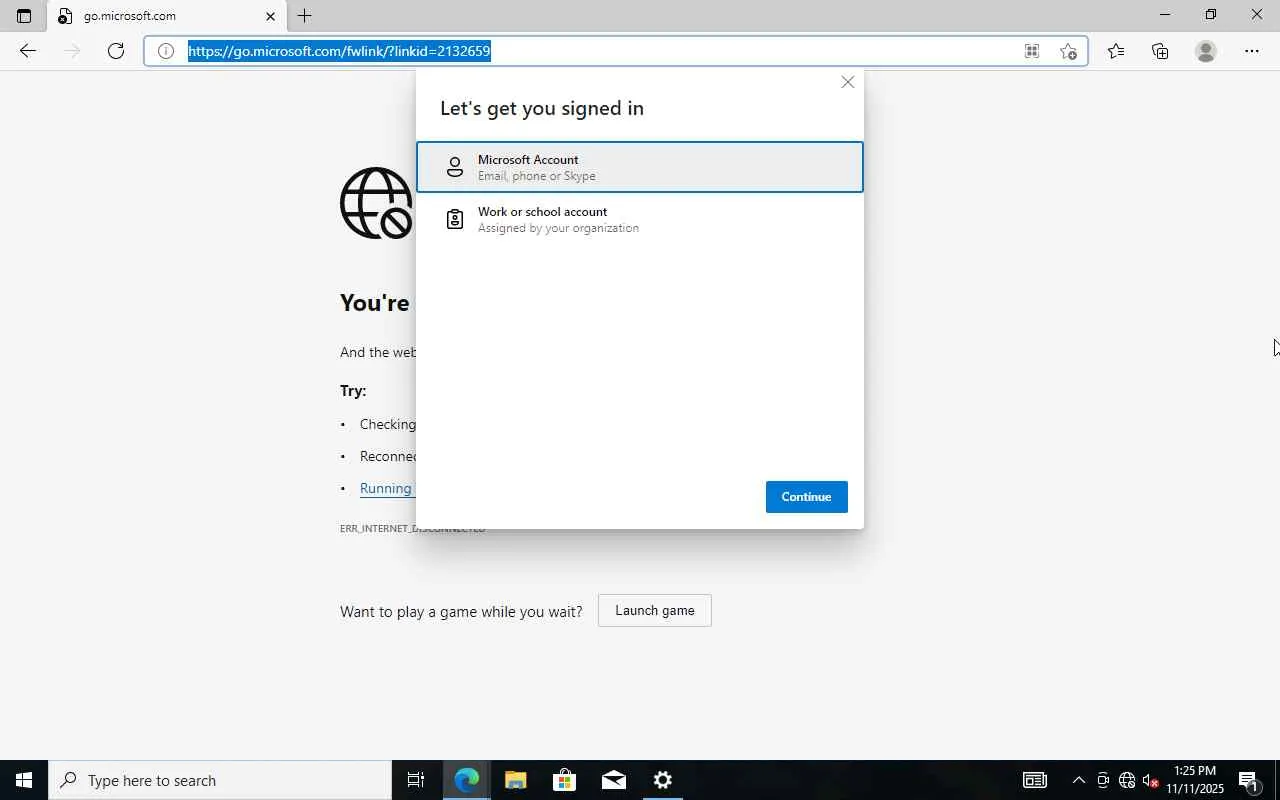Open the notification center icon

1249,780
